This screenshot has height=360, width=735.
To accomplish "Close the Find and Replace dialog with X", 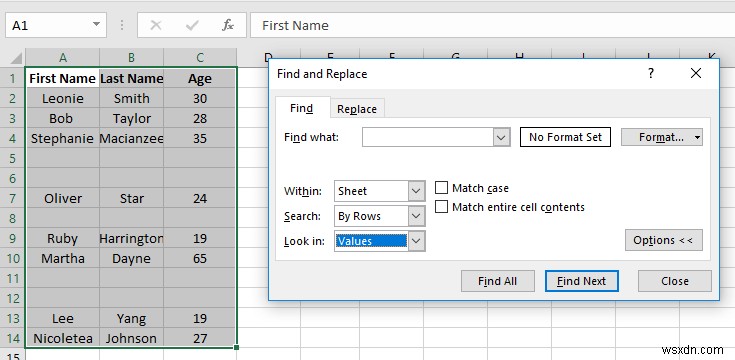I will [x=696, y=73].
